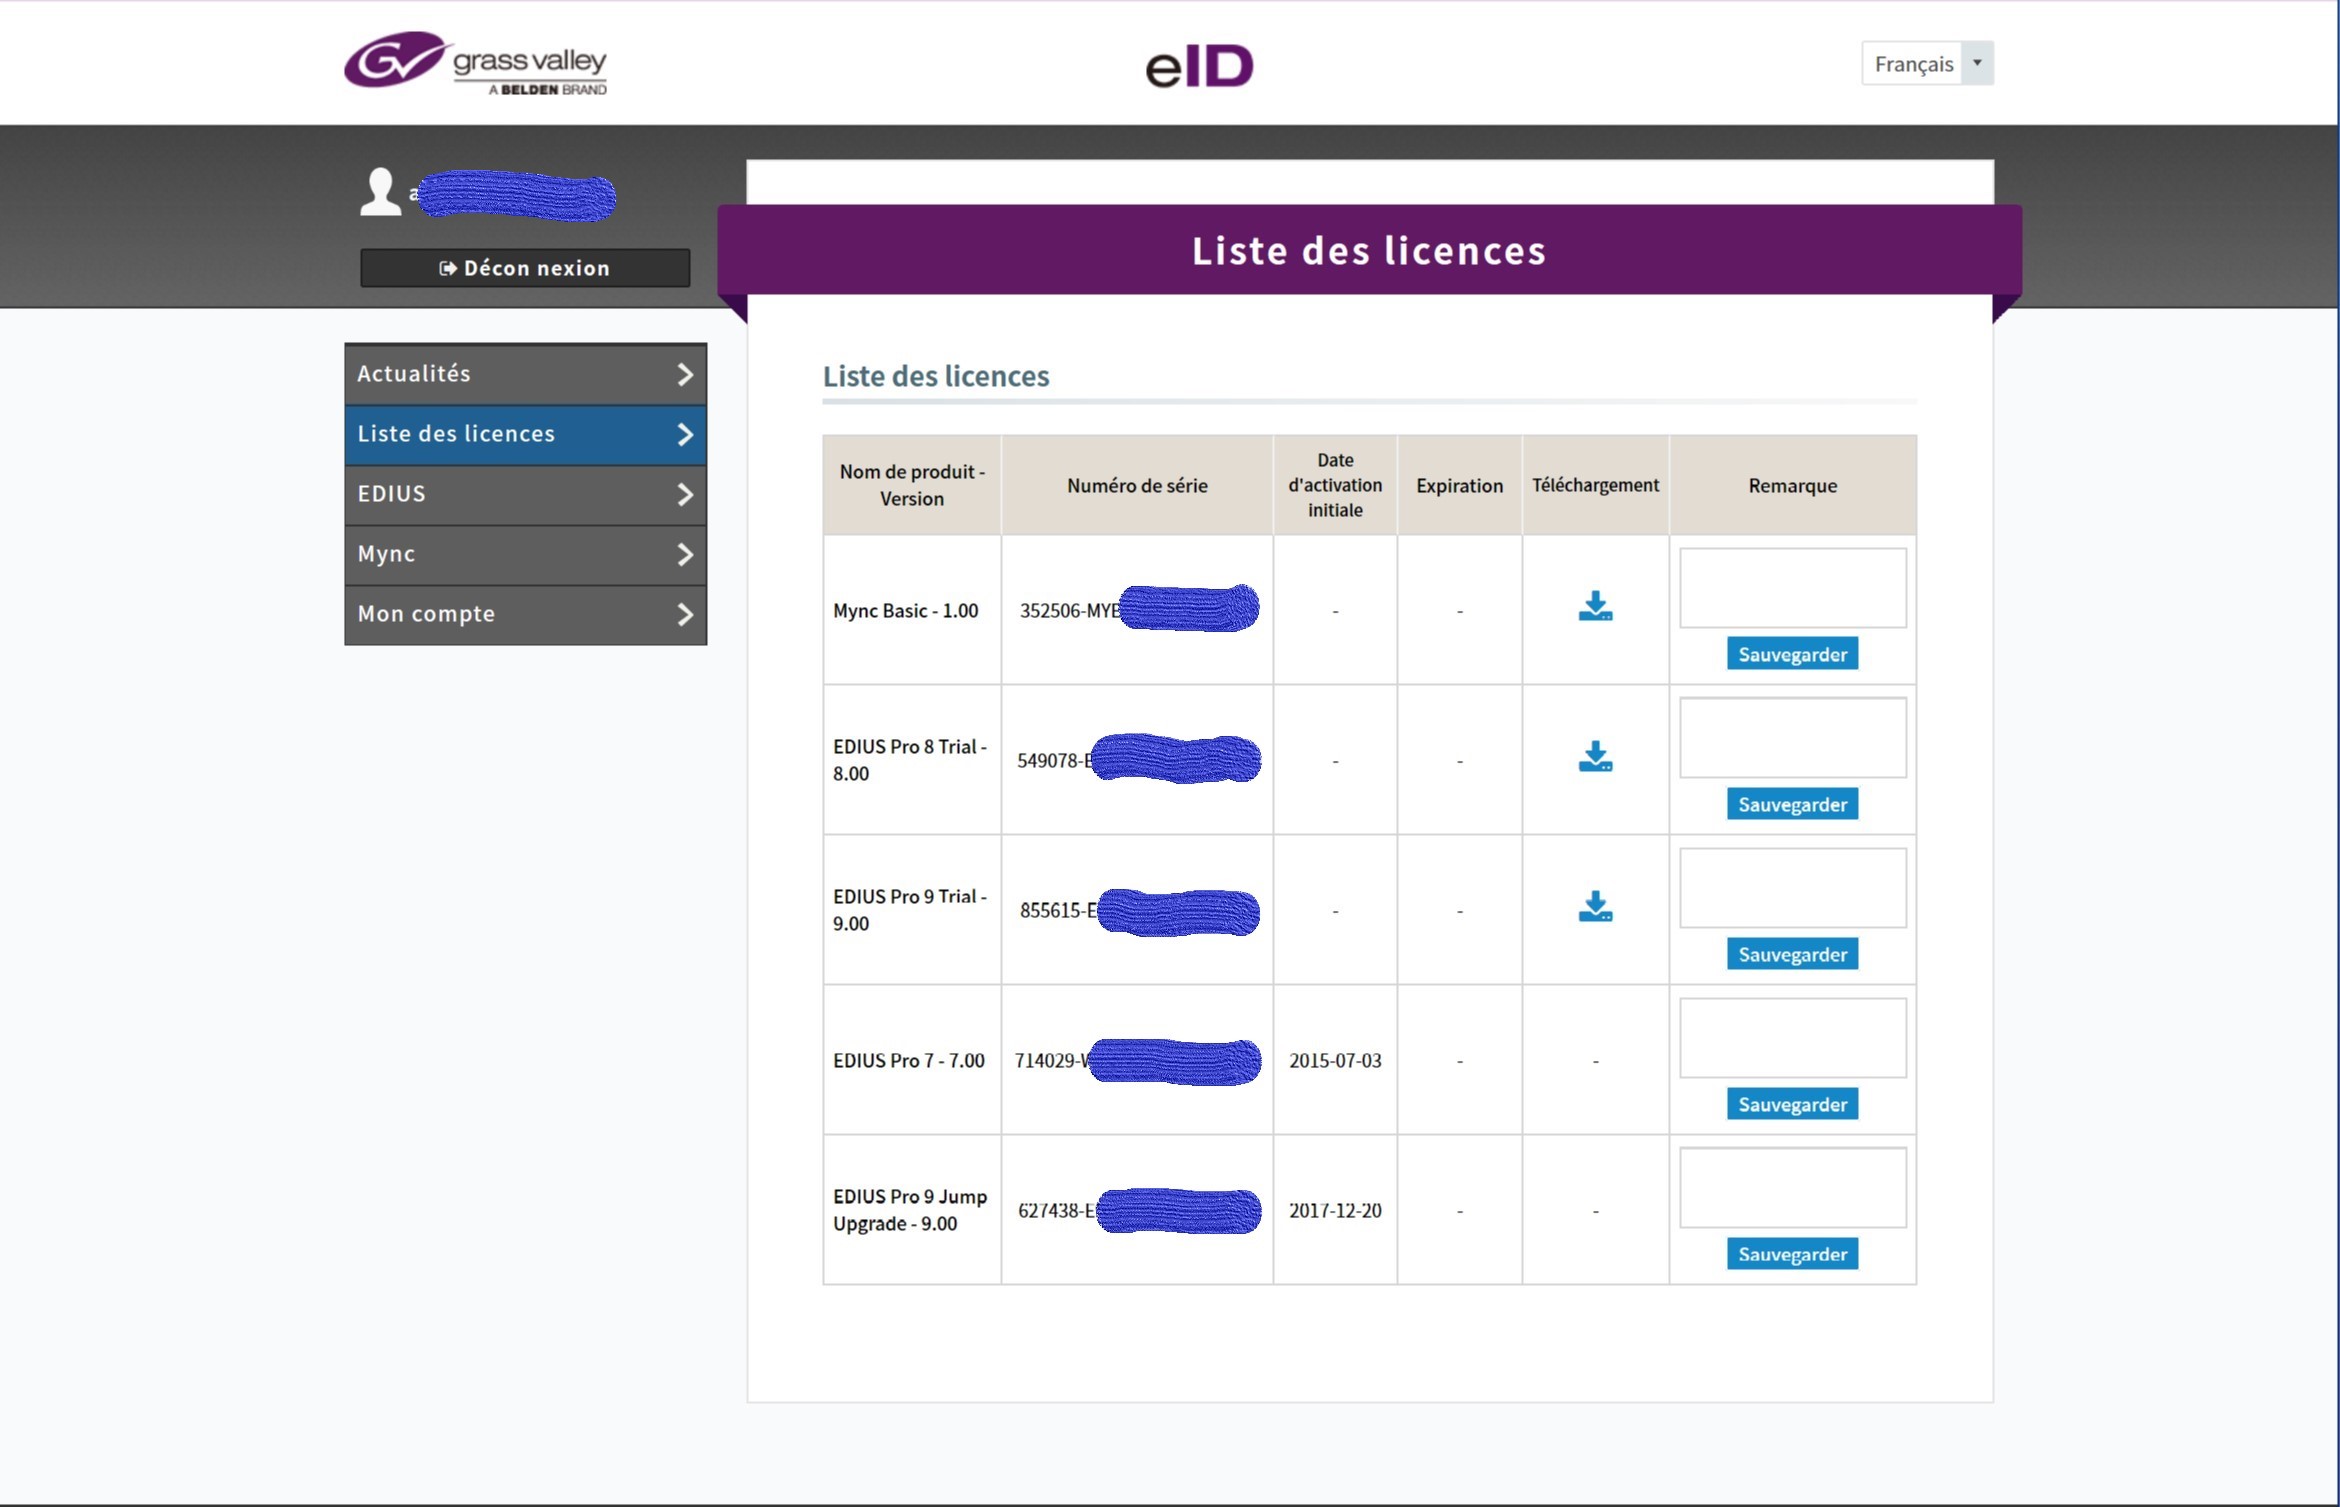Open the Français language dropdown
Image resolution: width=2340 pixels, height=1507 pixels.
coord(1927,63)
